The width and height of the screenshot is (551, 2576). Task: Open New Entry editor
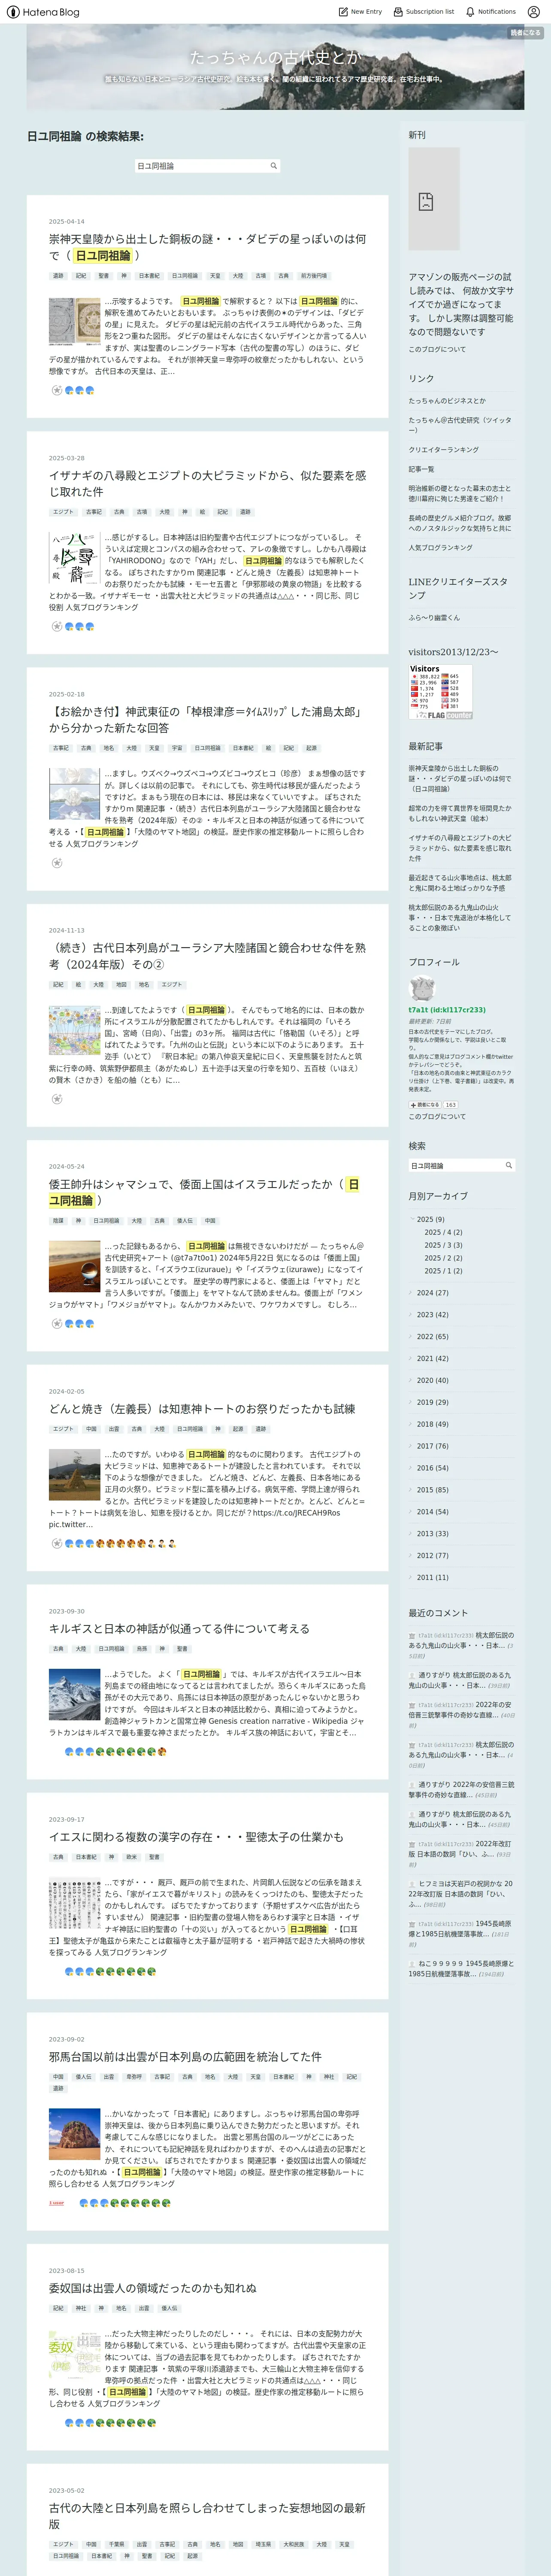point(360,12)
